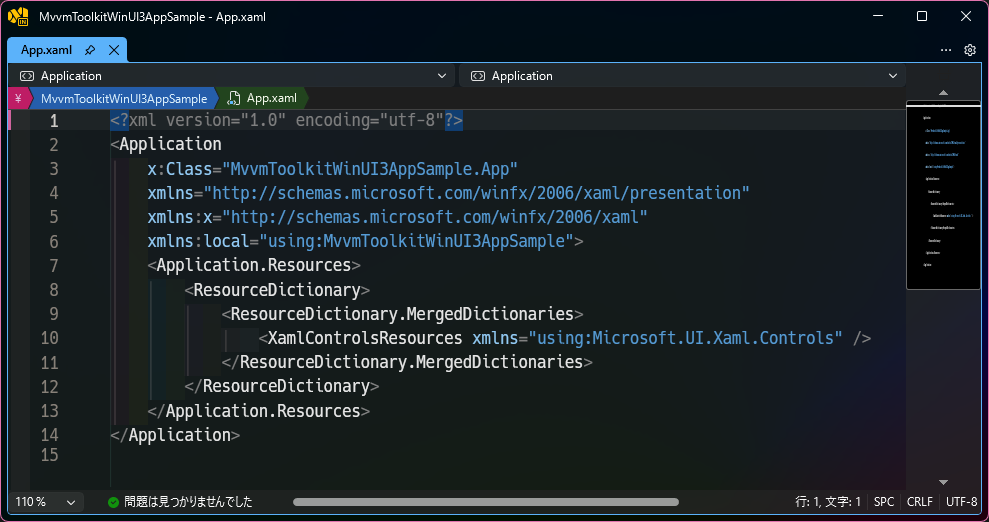Click closing </Application.Resources> tag
Image resolution: width=989 pixels, height=522 pixels.
259,410
